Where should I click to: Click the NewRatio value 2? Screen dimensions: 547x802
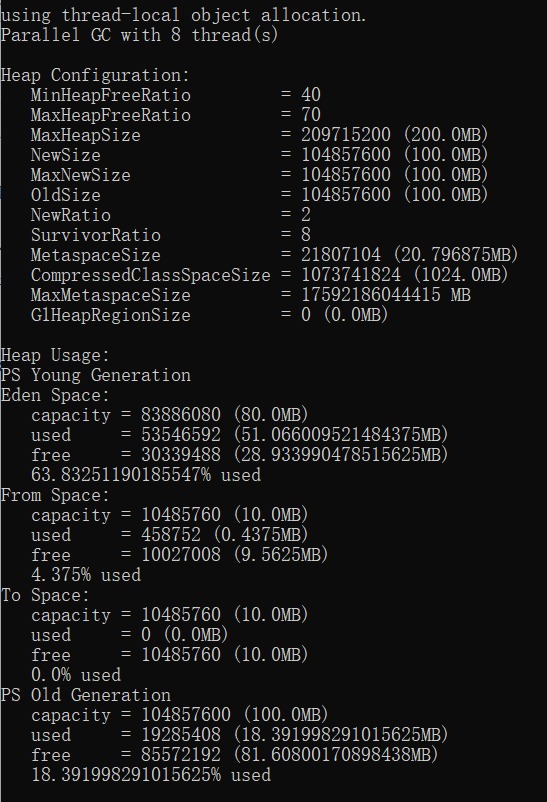point(306,215)
